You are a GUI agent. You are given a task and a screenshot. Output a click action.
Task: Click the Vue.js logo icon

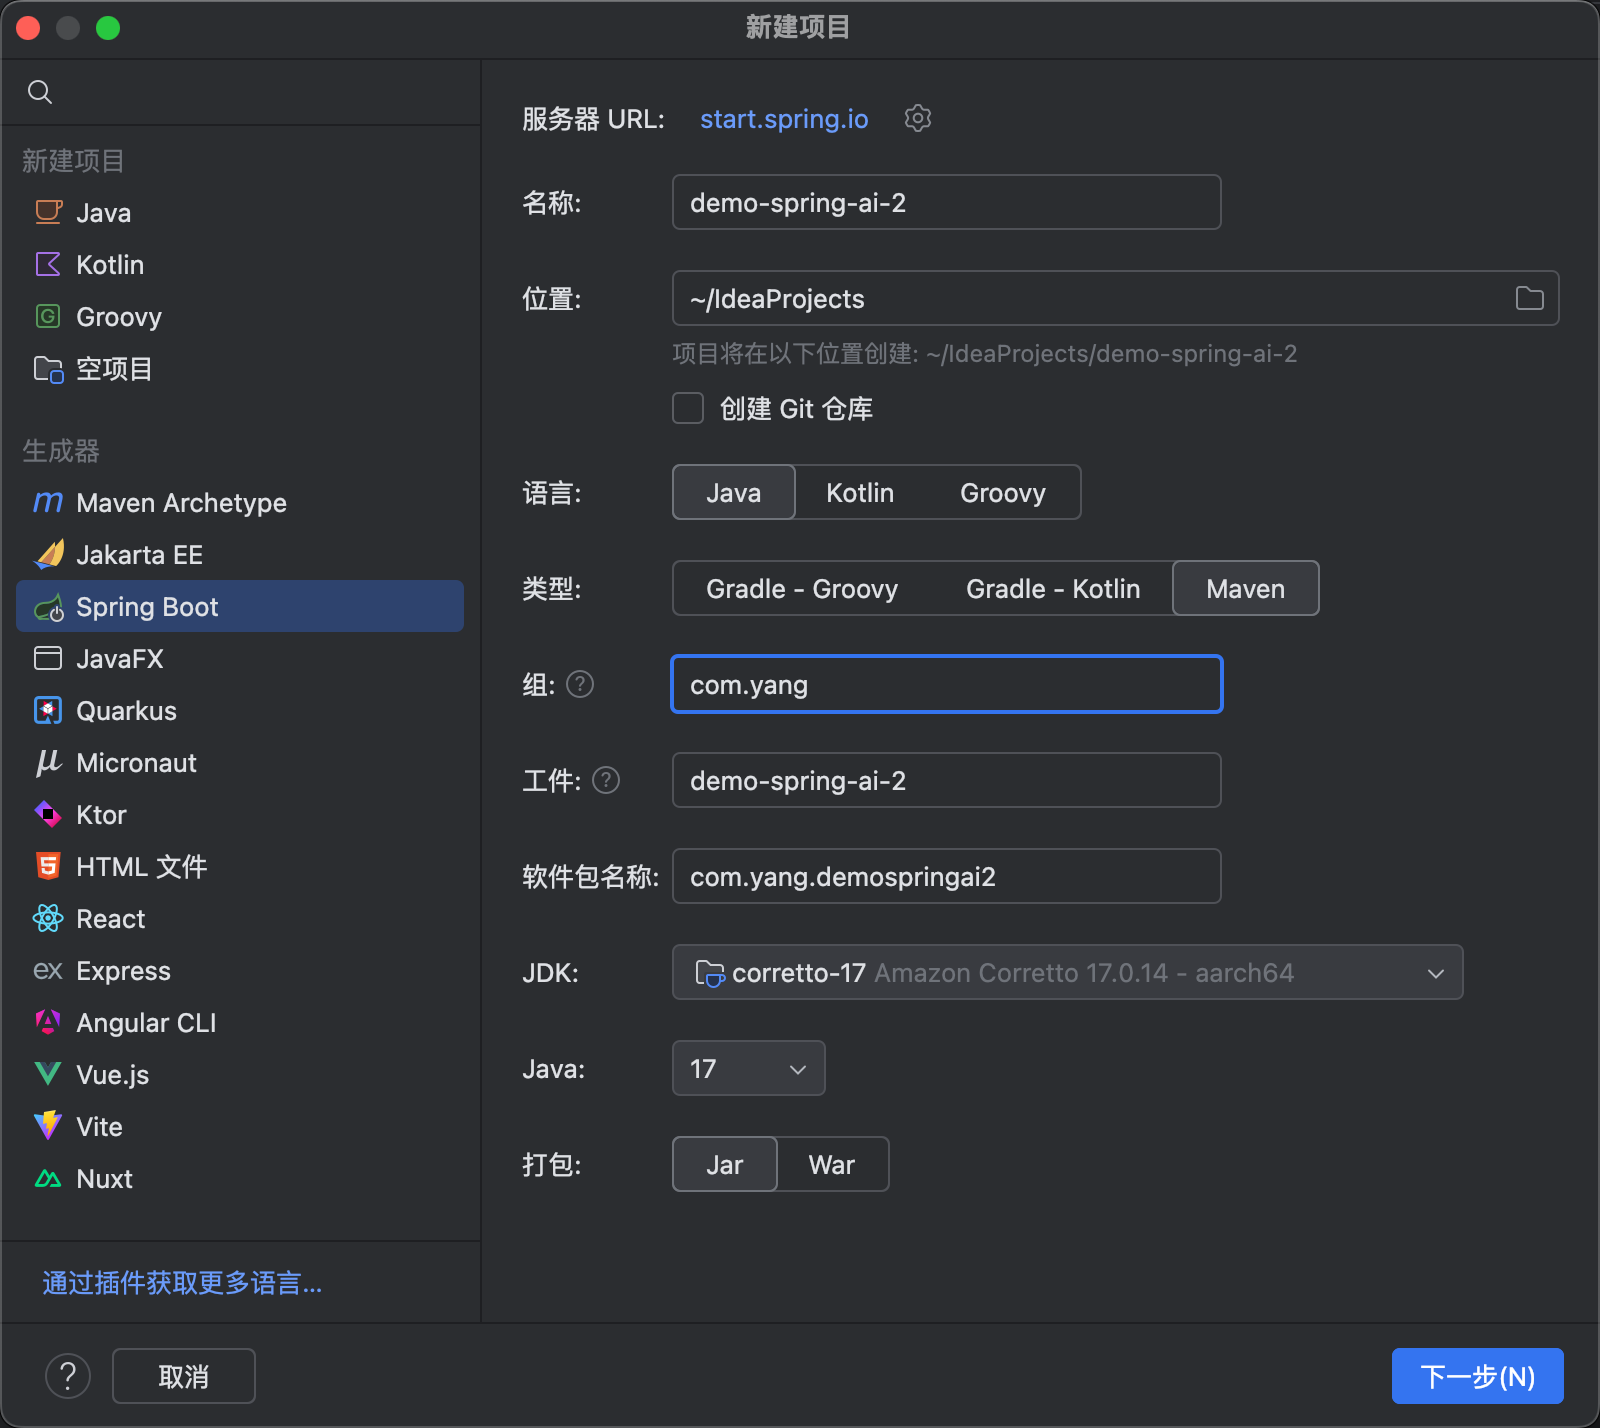tap(48, 1074)
